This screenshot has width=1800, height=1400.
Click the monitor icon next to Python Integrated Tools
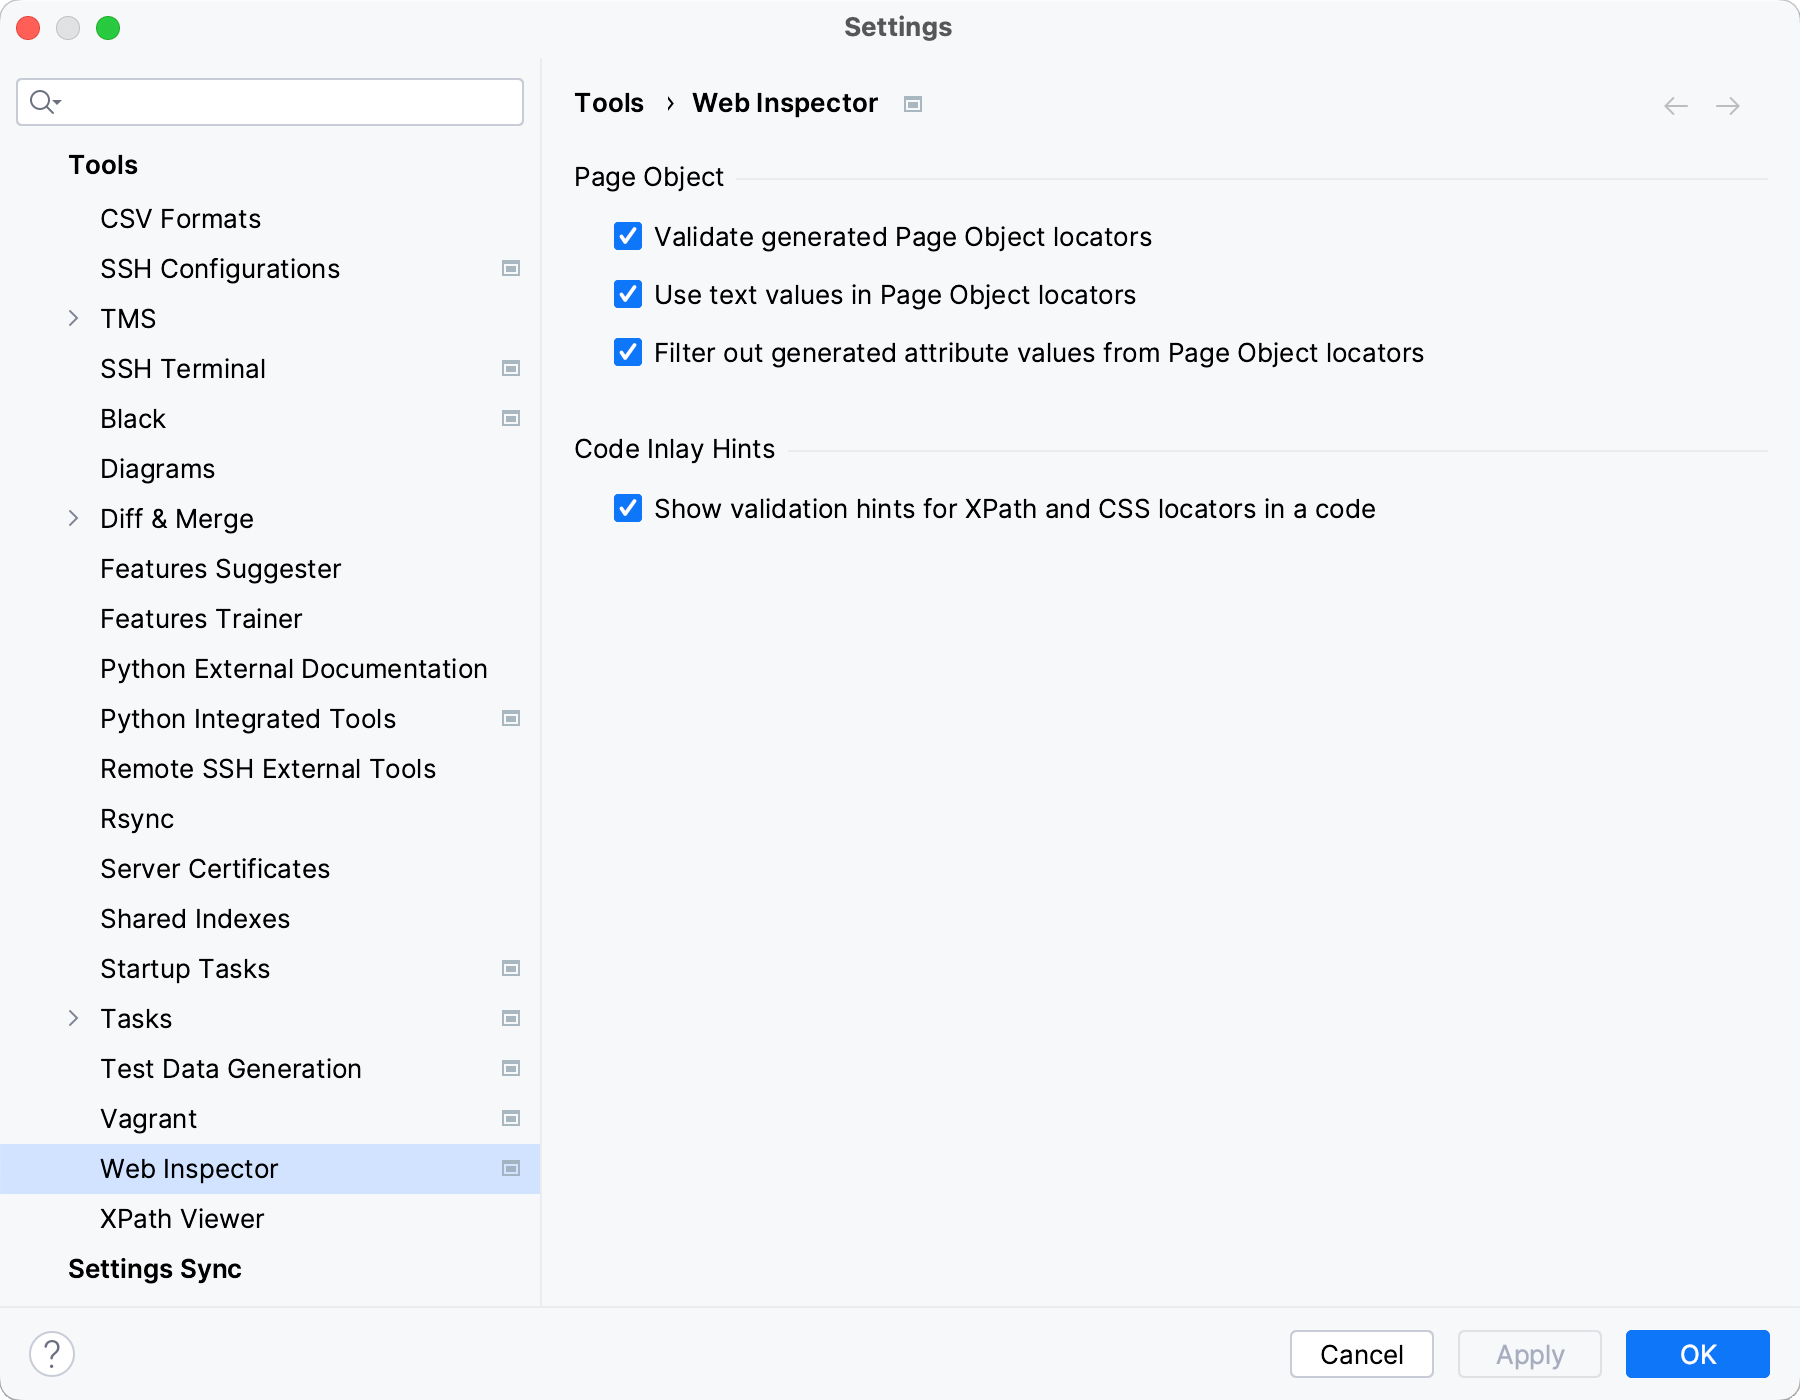(511, 718)
